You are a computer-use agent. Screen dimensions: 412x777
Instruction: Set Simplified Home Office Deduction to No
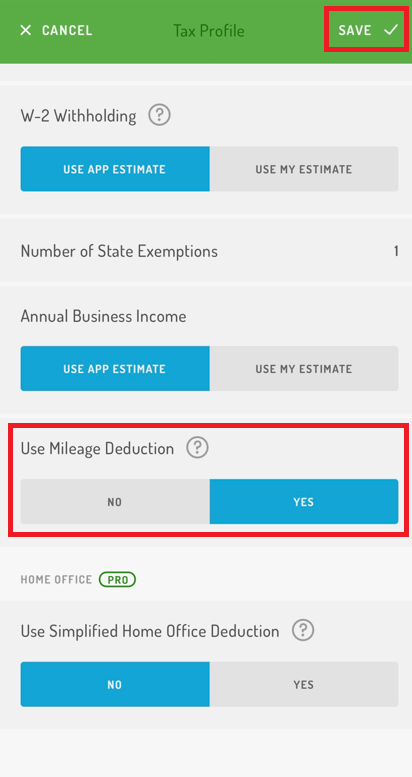click(115, 684)
